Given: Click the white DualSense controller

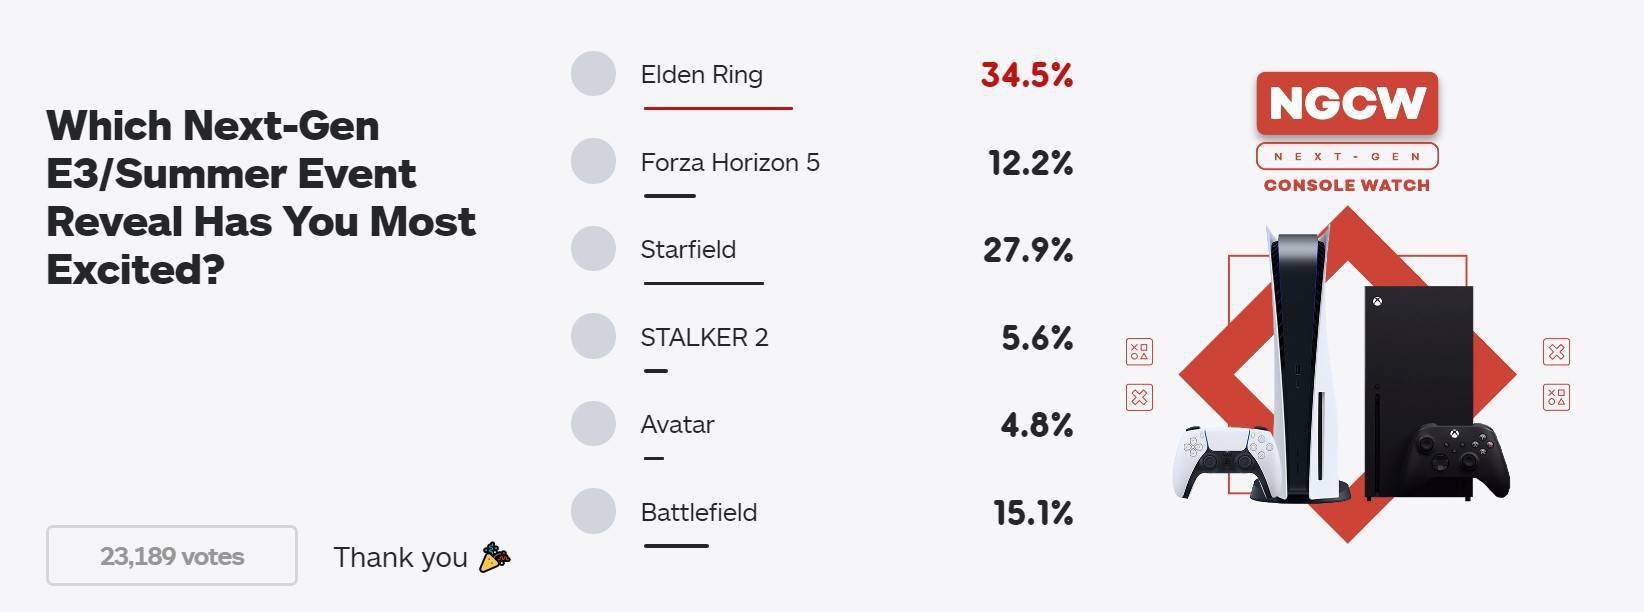Looking at the screenshot, I should [x=1226, y=461].
